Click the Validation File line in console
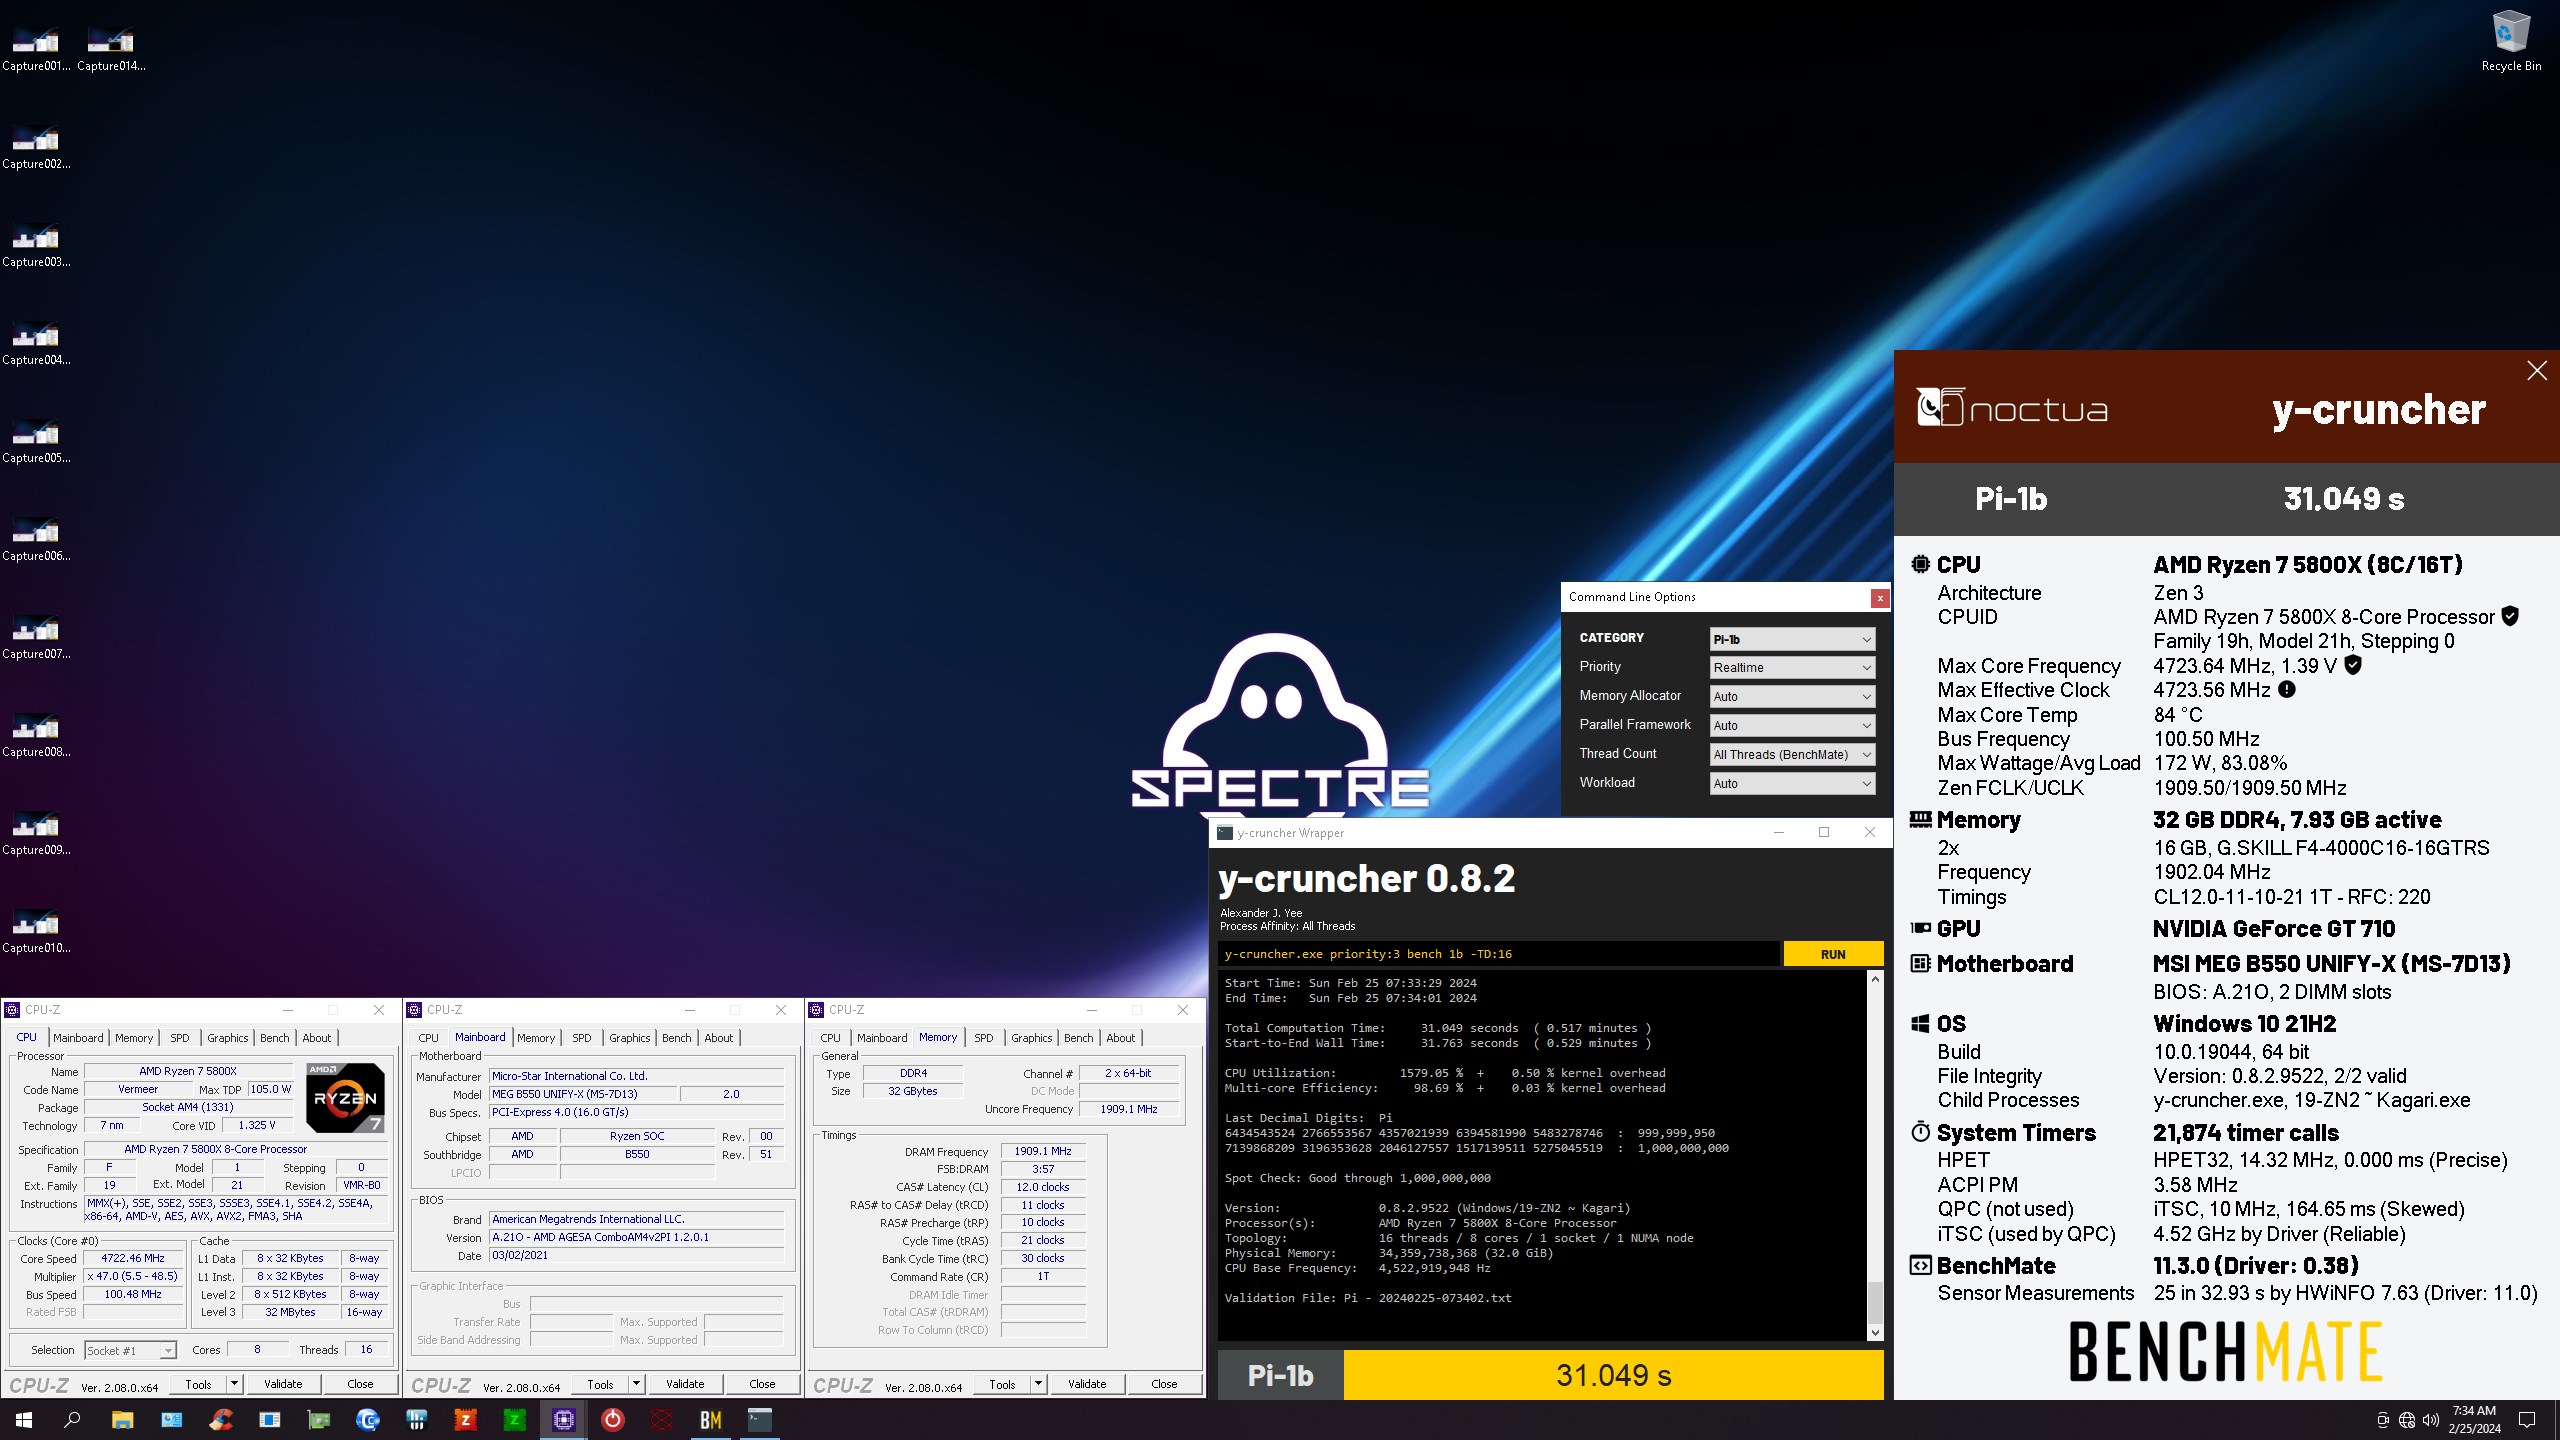Screen dimensions: 2560x1440 1368,1298
